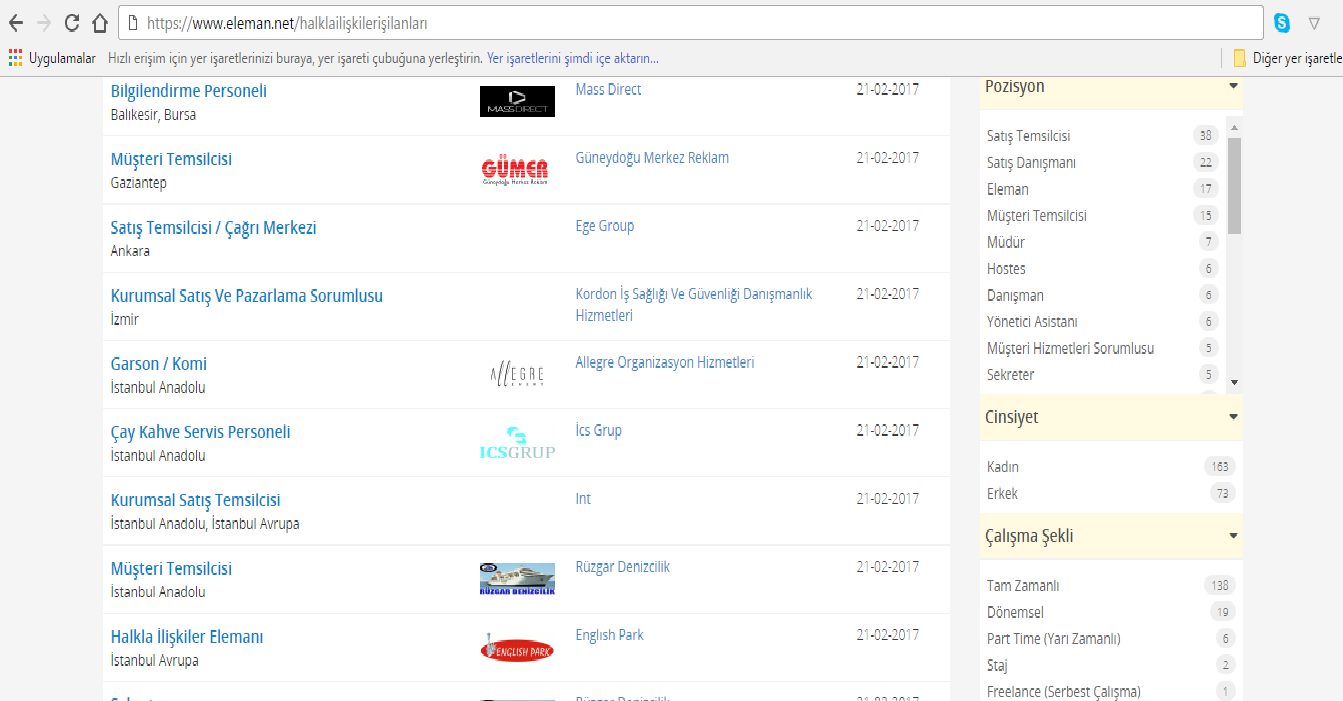Screen dimensions: 1343x701
Task: Open the browser home page icon
Action: pos(99,22)
